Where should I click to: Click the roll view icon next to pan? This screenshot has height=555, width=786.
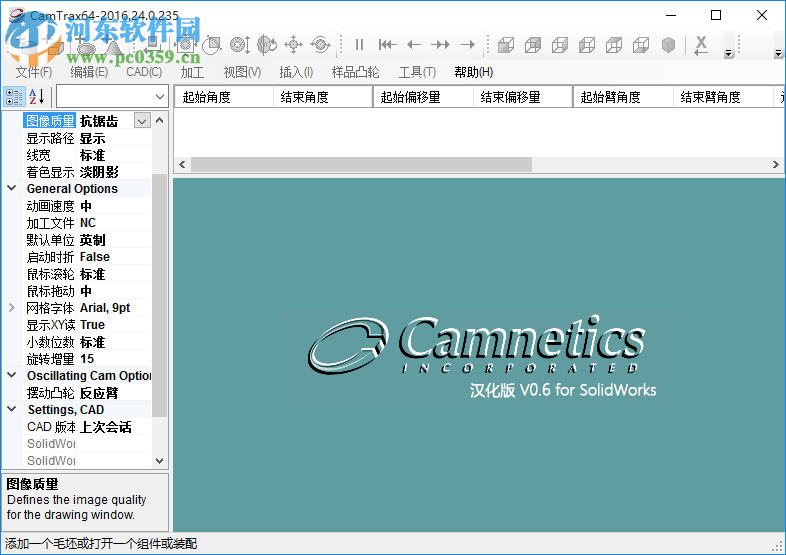(x=320, y=45)
